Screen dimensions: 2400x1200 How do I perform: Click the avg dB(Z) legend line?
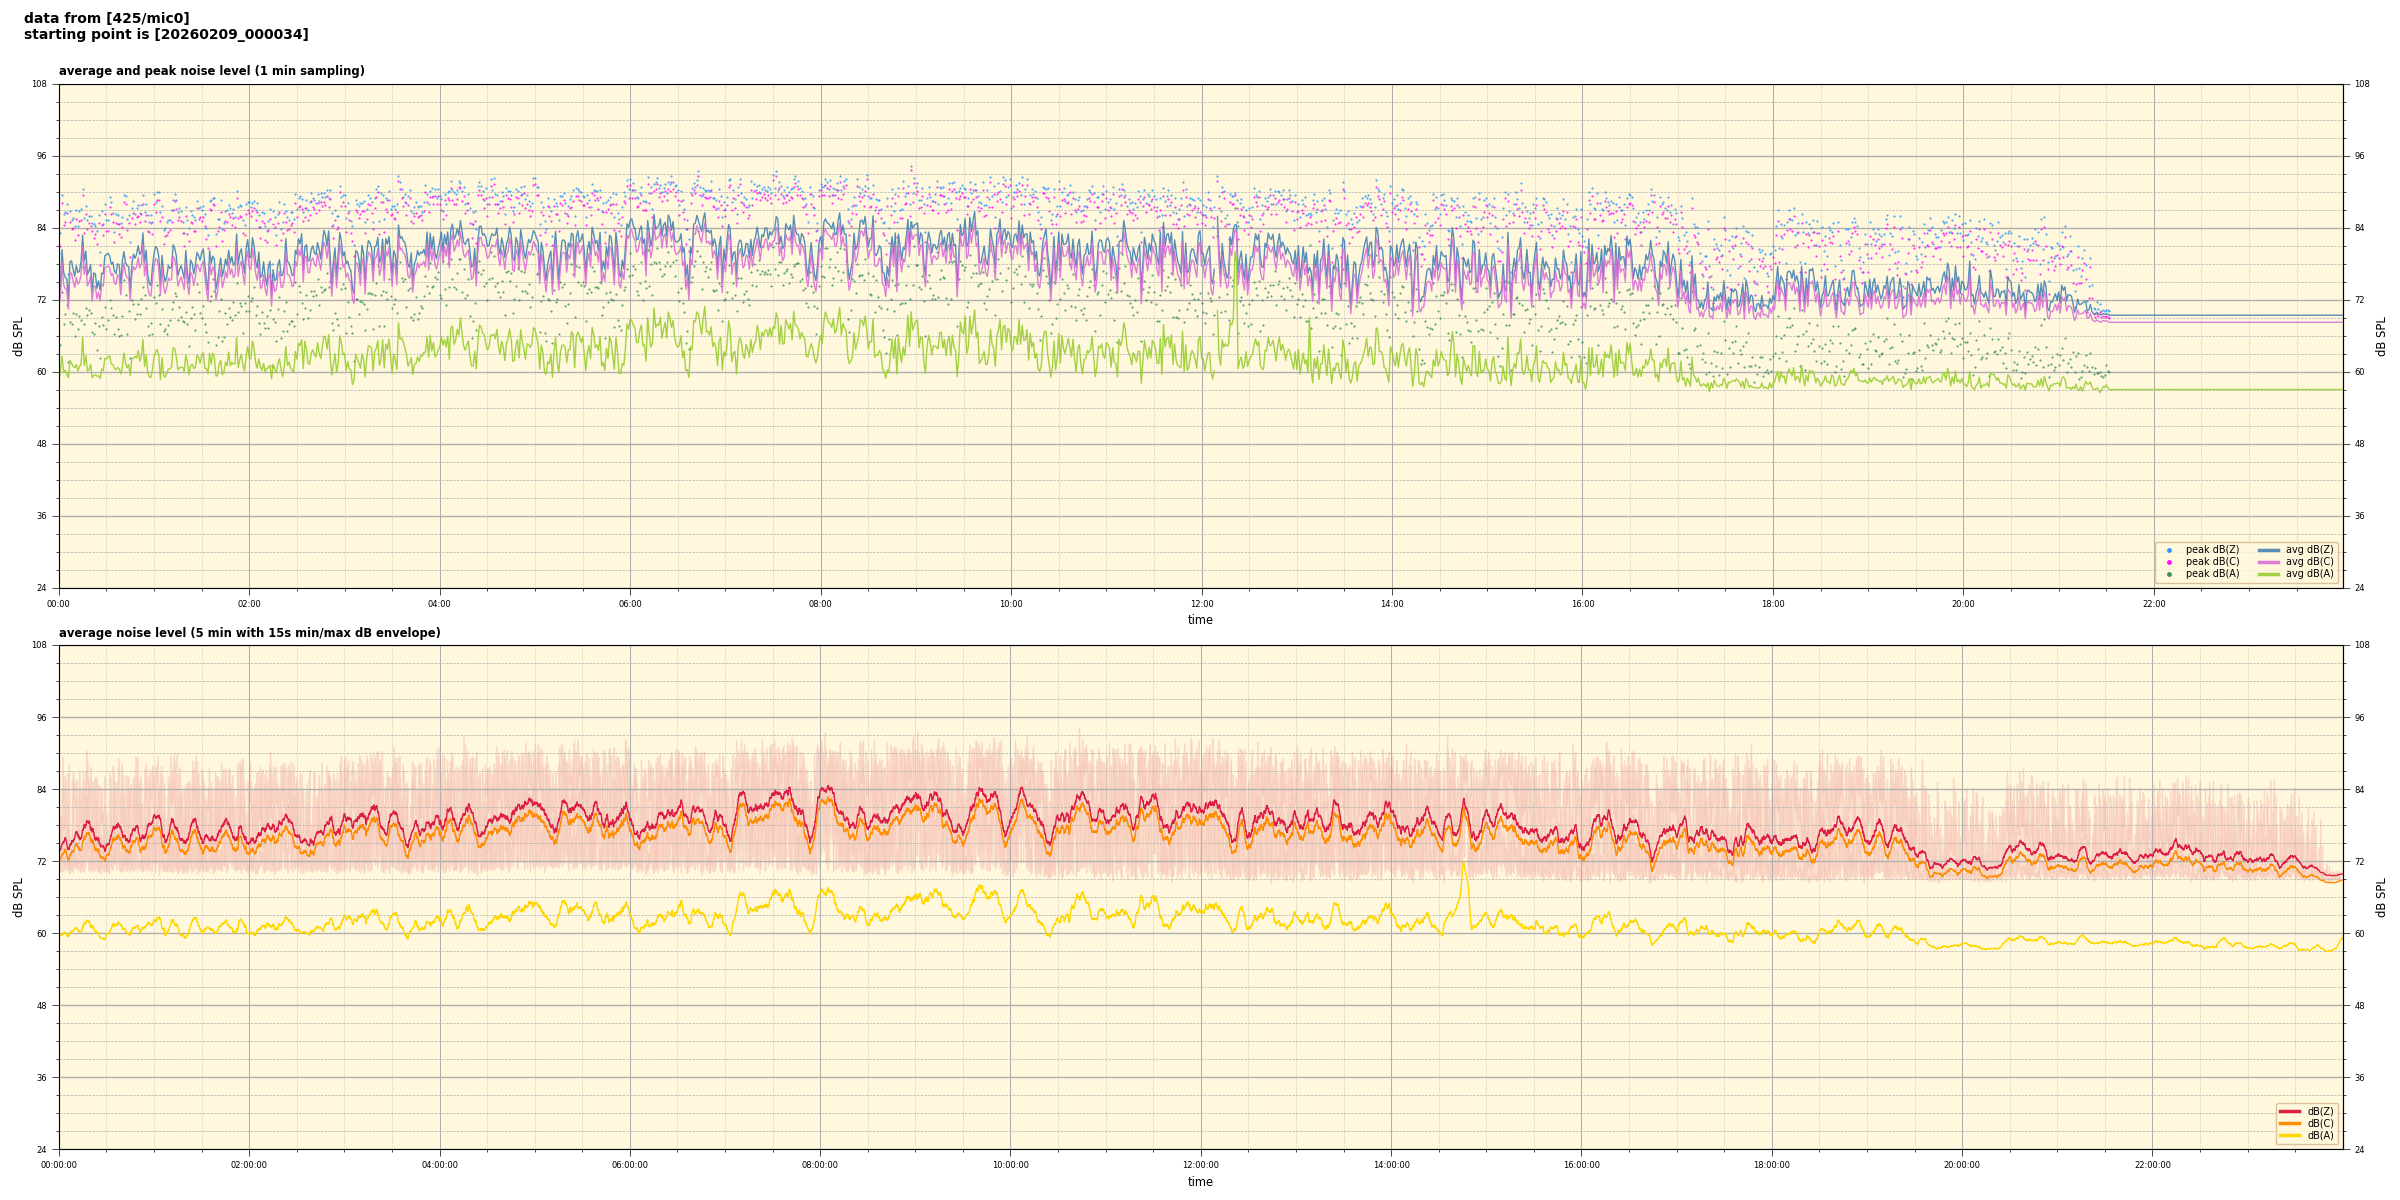coord(2269,550)
